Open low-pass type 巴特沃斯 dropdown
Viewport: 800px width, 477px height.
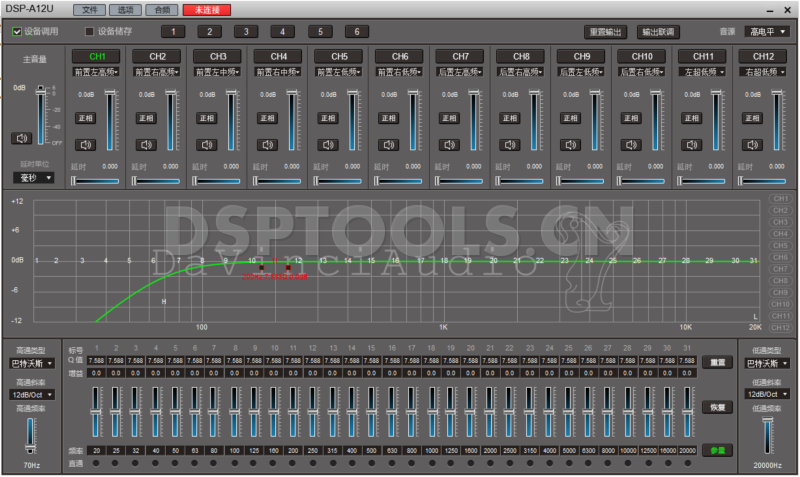click(767, 364)
